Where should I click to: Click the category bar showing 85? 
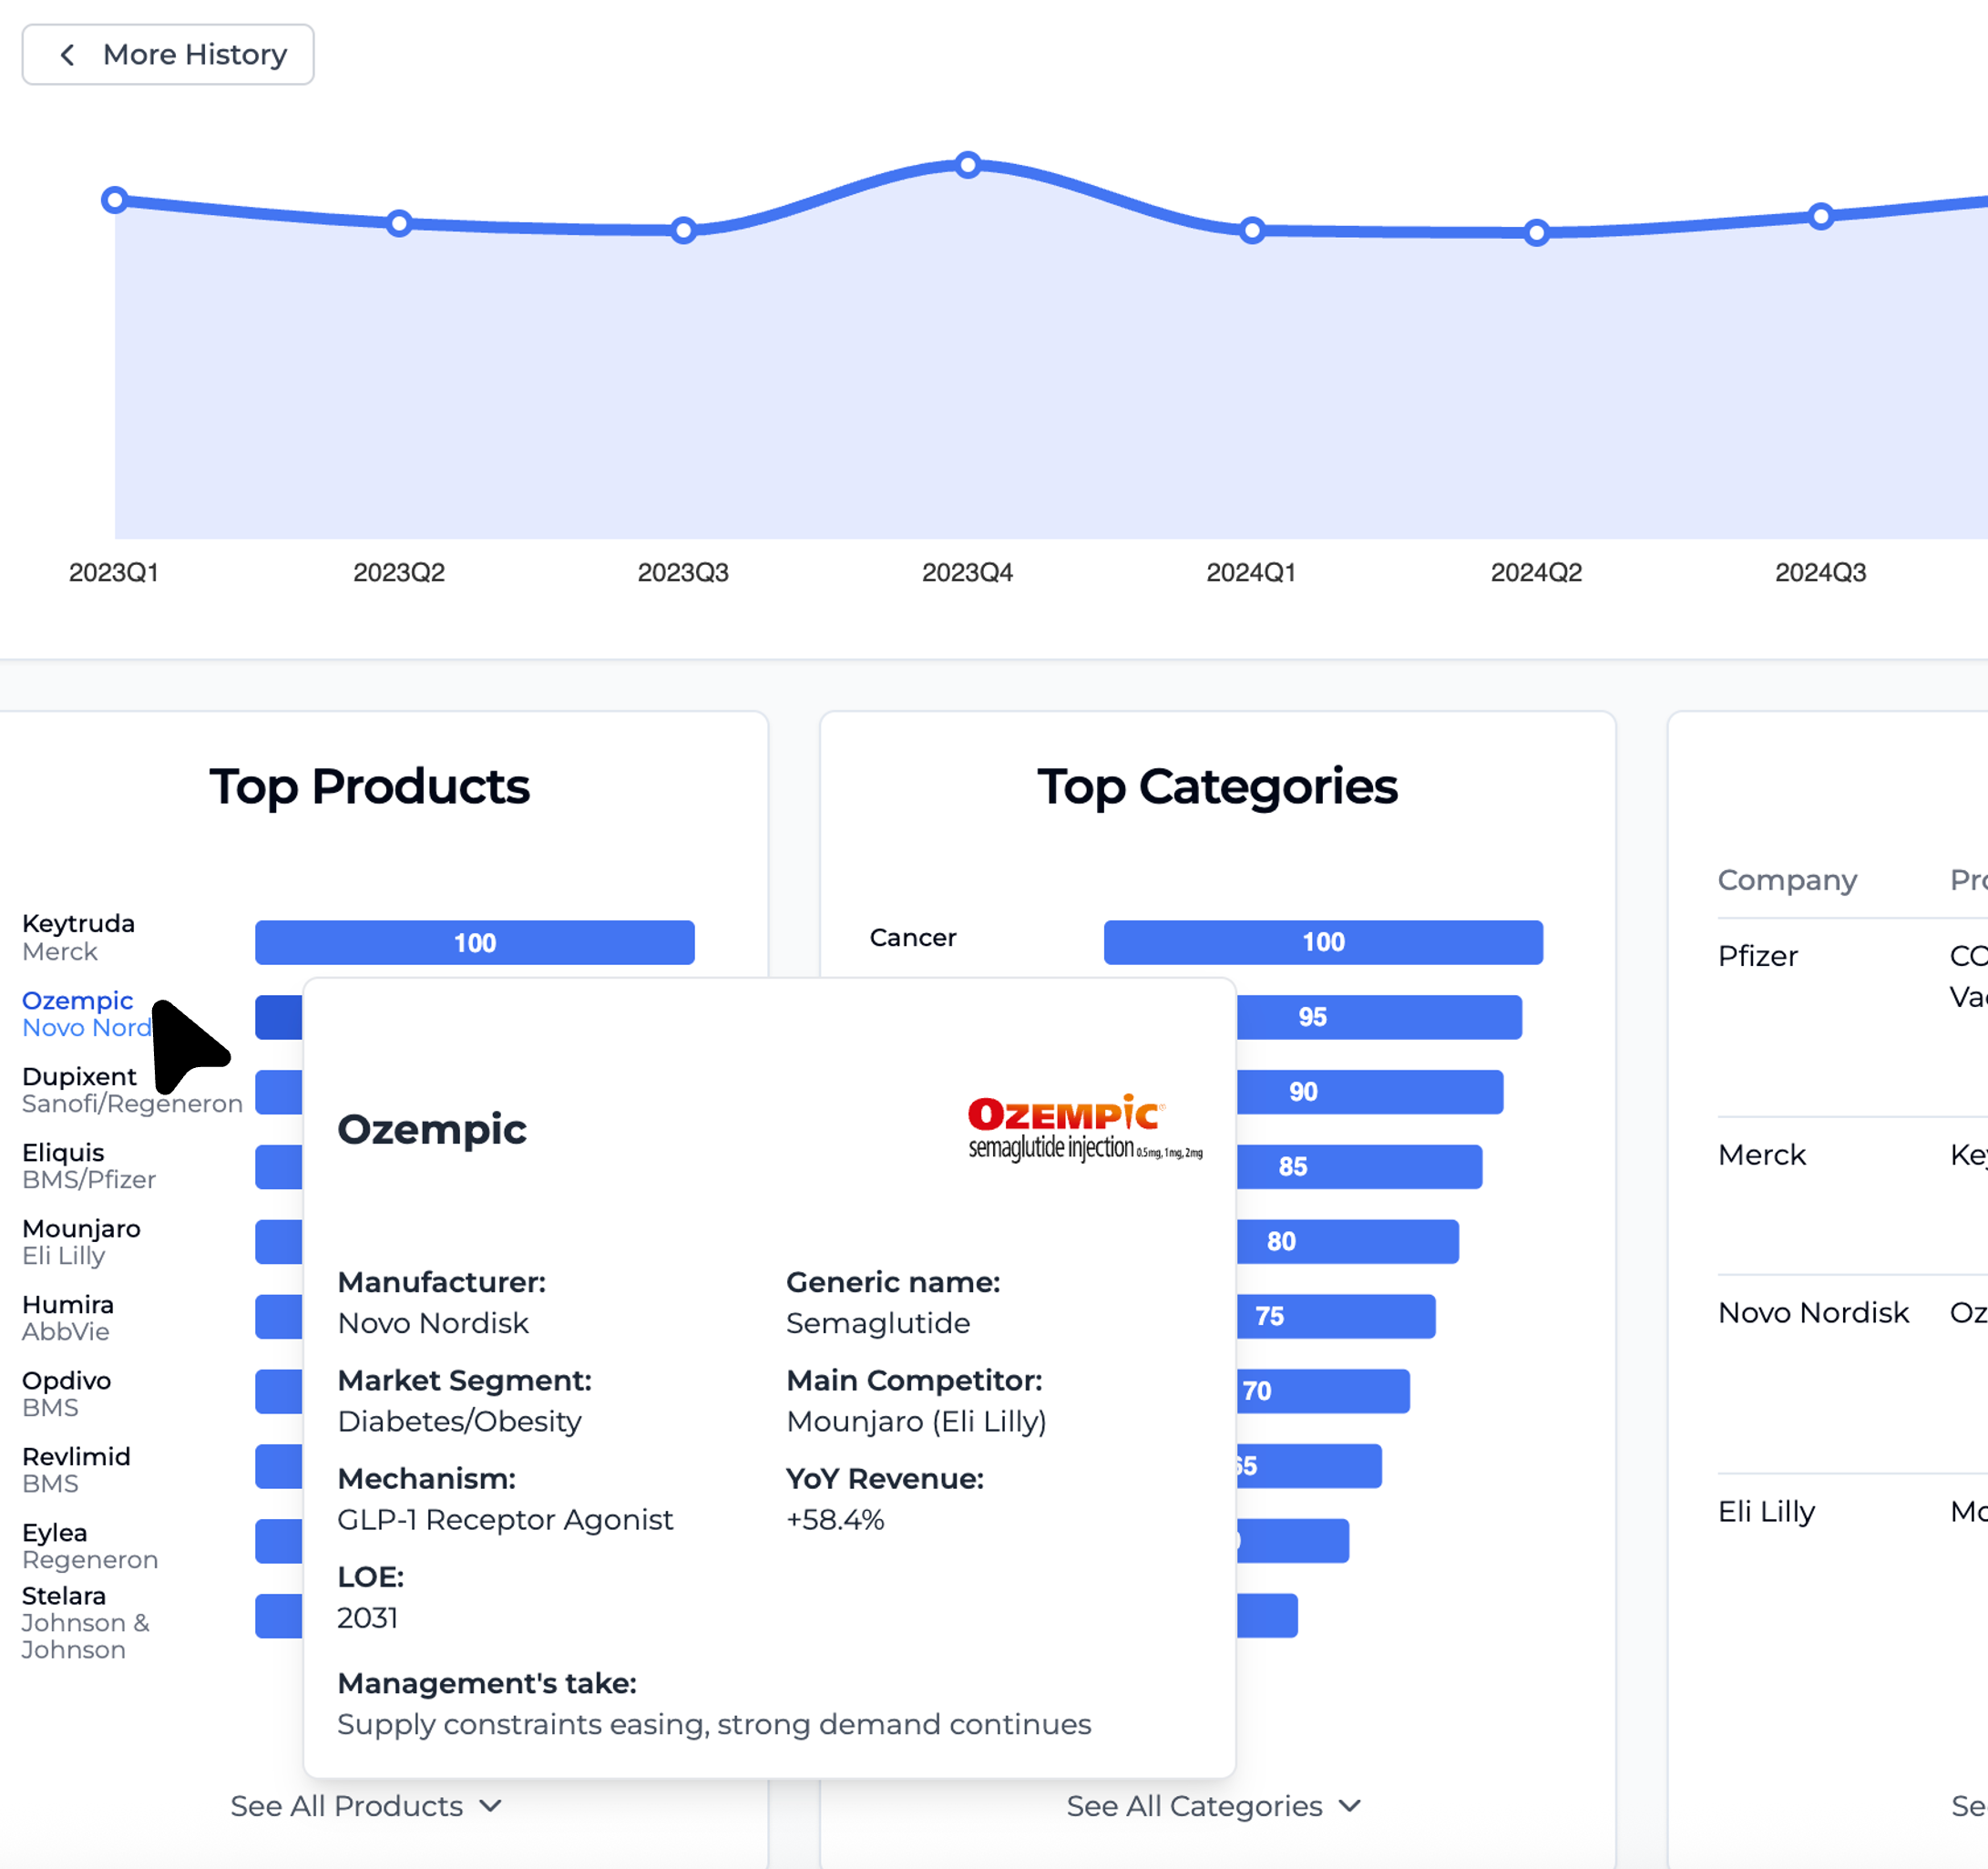(x=1359, y=1167)
